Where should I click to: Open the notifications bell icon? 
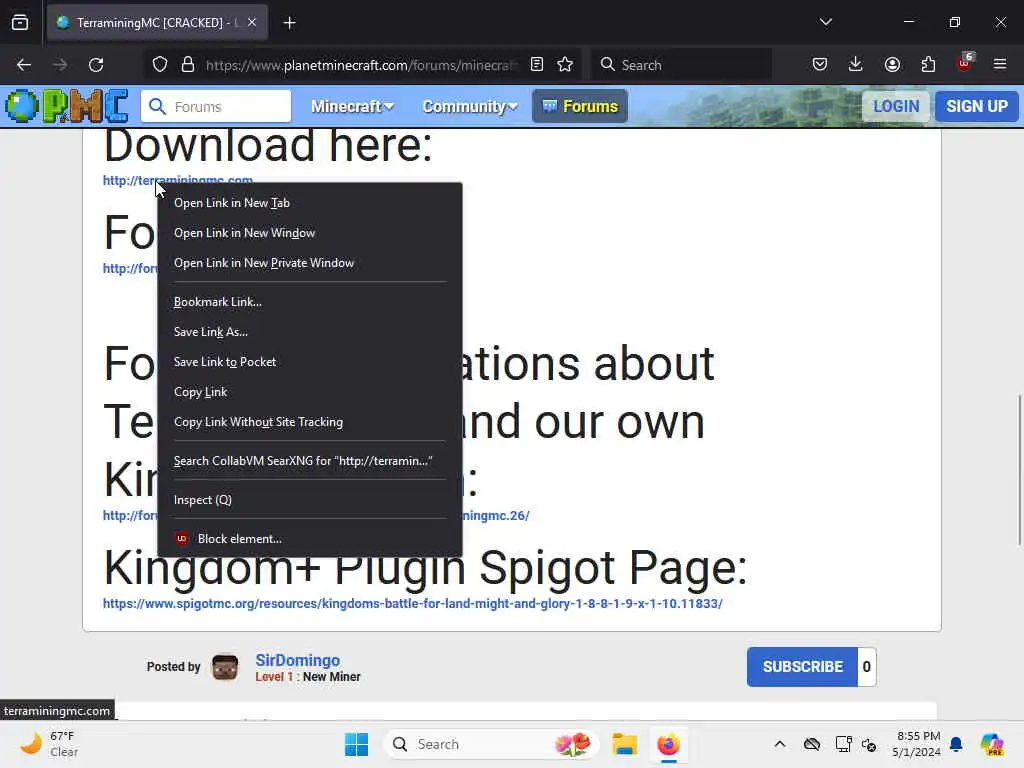click(x=956, y=744)
